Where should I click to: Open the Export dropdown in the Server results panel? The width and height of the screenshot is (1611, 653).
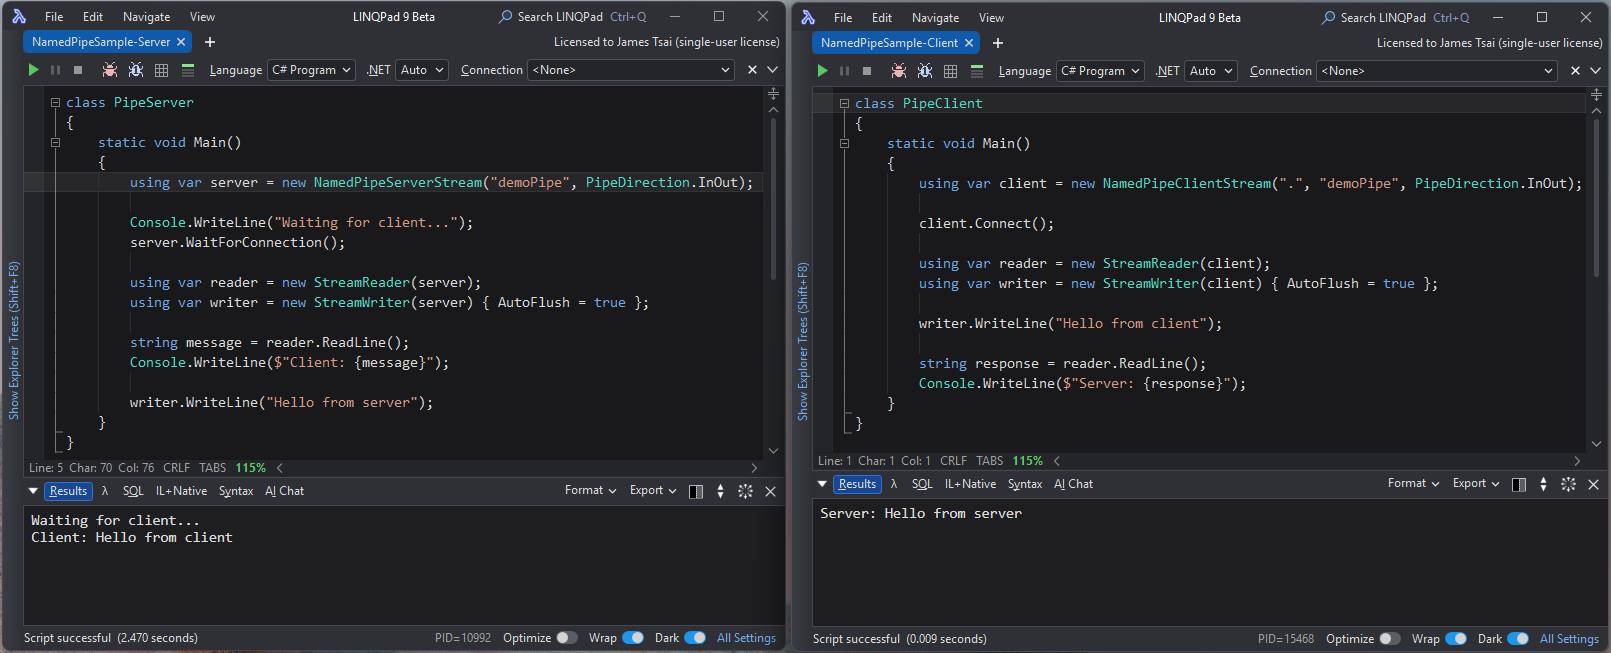coord(652,490)
